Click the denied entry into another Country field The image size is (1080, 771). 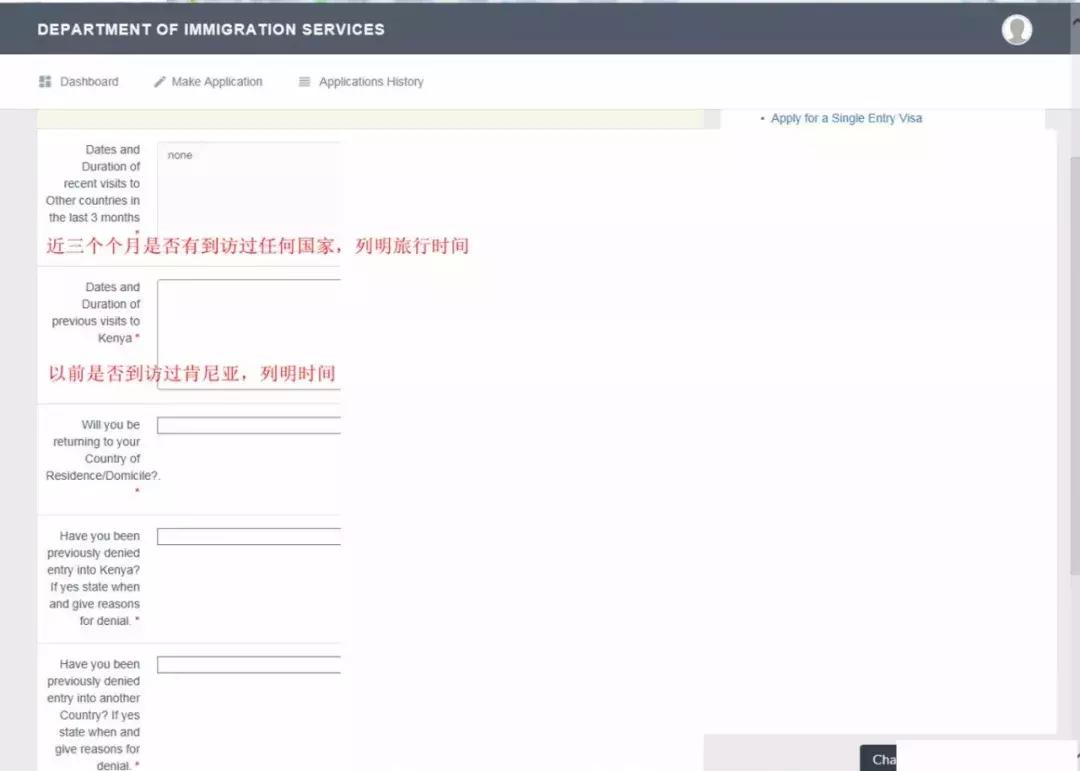[248, 663]
